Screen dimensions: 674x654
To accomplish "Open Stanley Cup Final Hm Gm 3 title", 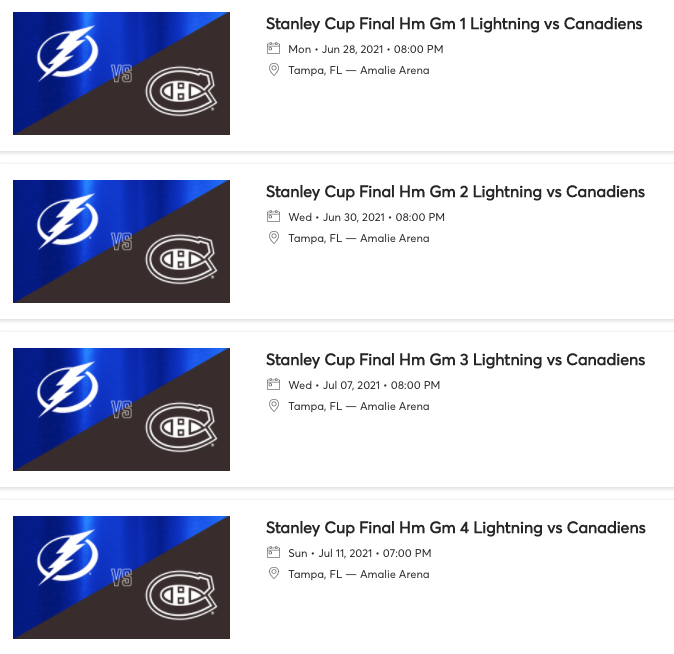I will tap(455, 360).
